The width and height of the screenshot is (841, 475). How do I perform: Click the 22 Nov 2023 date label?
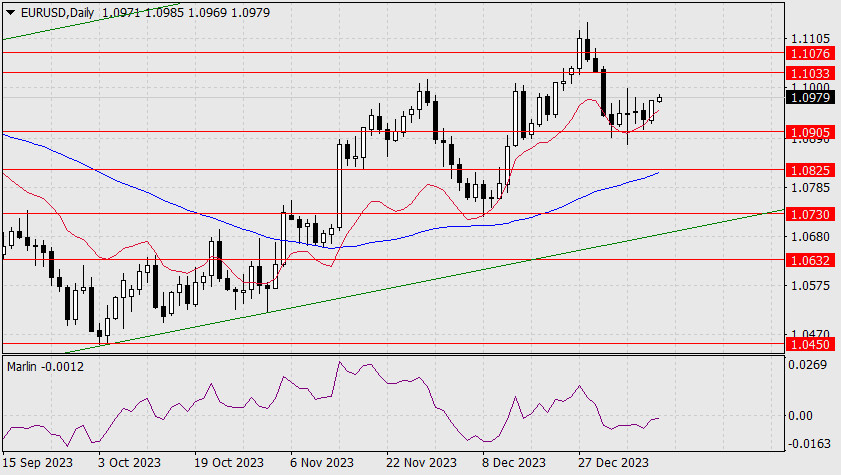[421, 462]
